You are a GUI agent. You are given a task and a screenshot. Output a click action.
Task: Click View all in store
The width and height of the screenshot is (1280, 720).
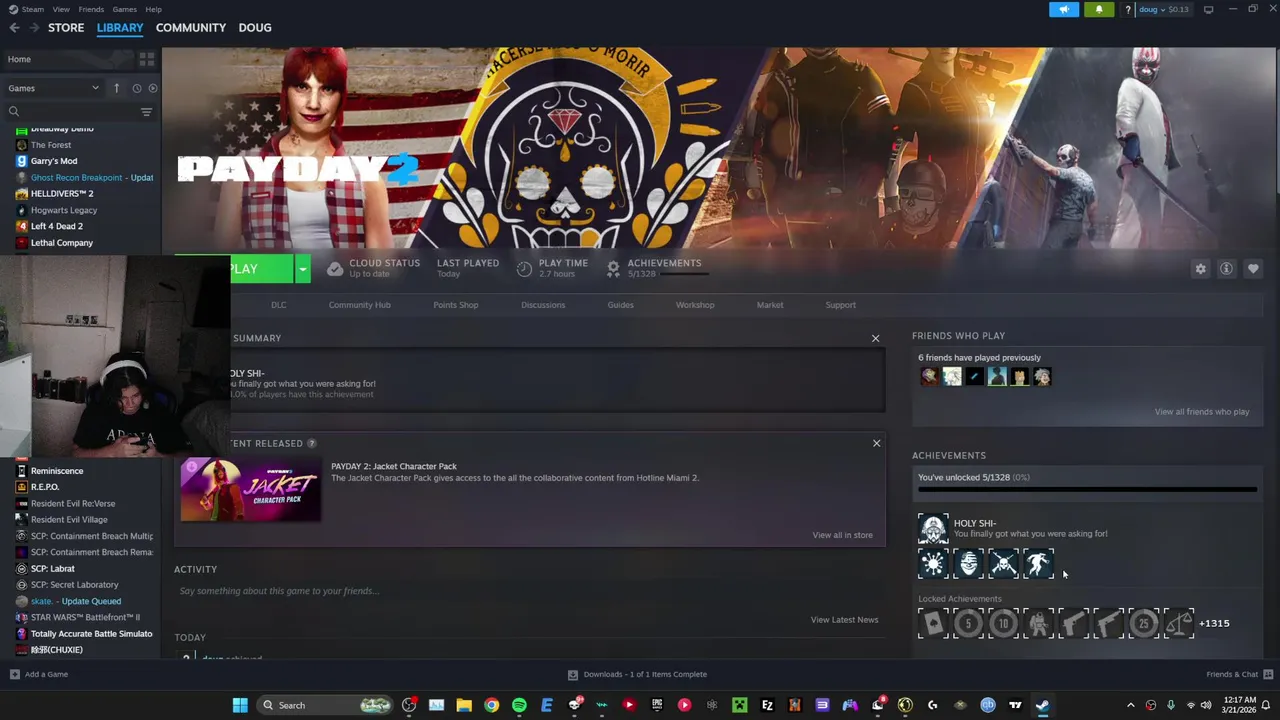(x=842, y=535)
